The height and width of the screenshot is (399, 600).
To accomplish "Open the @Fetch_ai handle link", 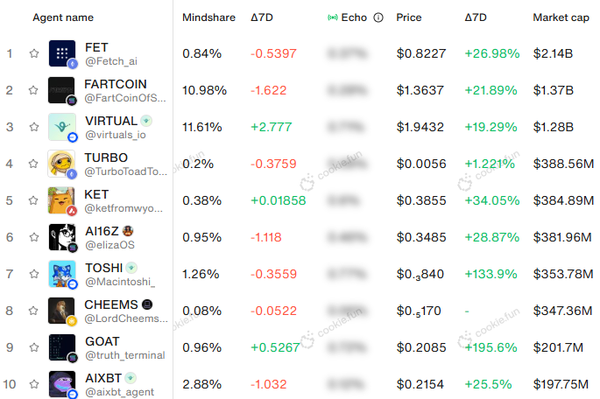I will (x=111, y=61).
